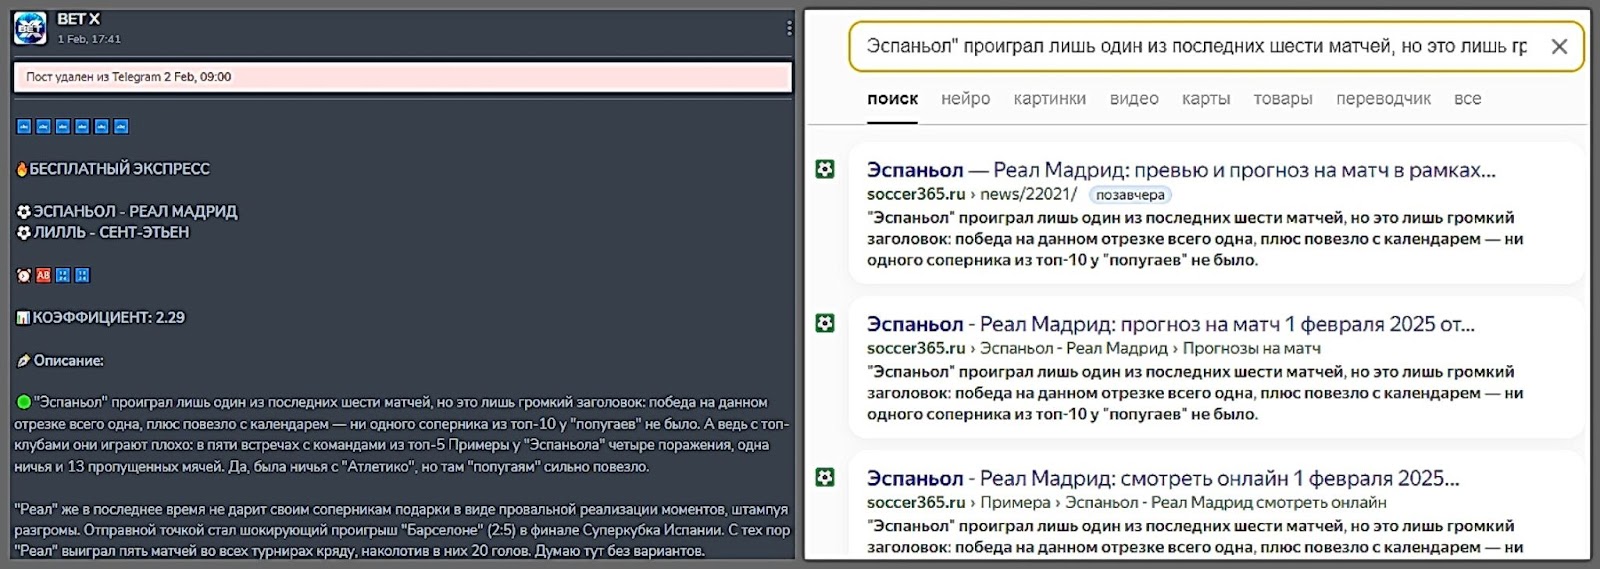Open the Переводчик tab
Screen dimensions: 1600x569
click(x=1383, y=99)
